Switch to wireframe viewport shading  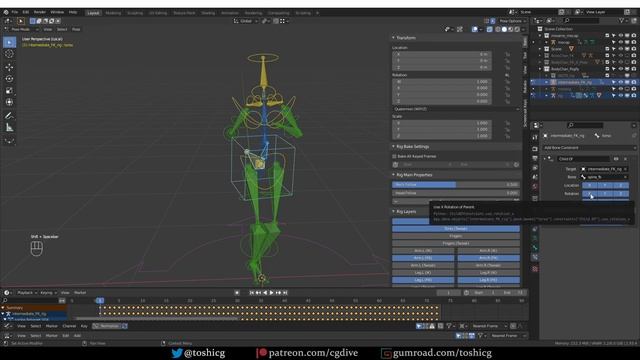[x=498, y=29]
